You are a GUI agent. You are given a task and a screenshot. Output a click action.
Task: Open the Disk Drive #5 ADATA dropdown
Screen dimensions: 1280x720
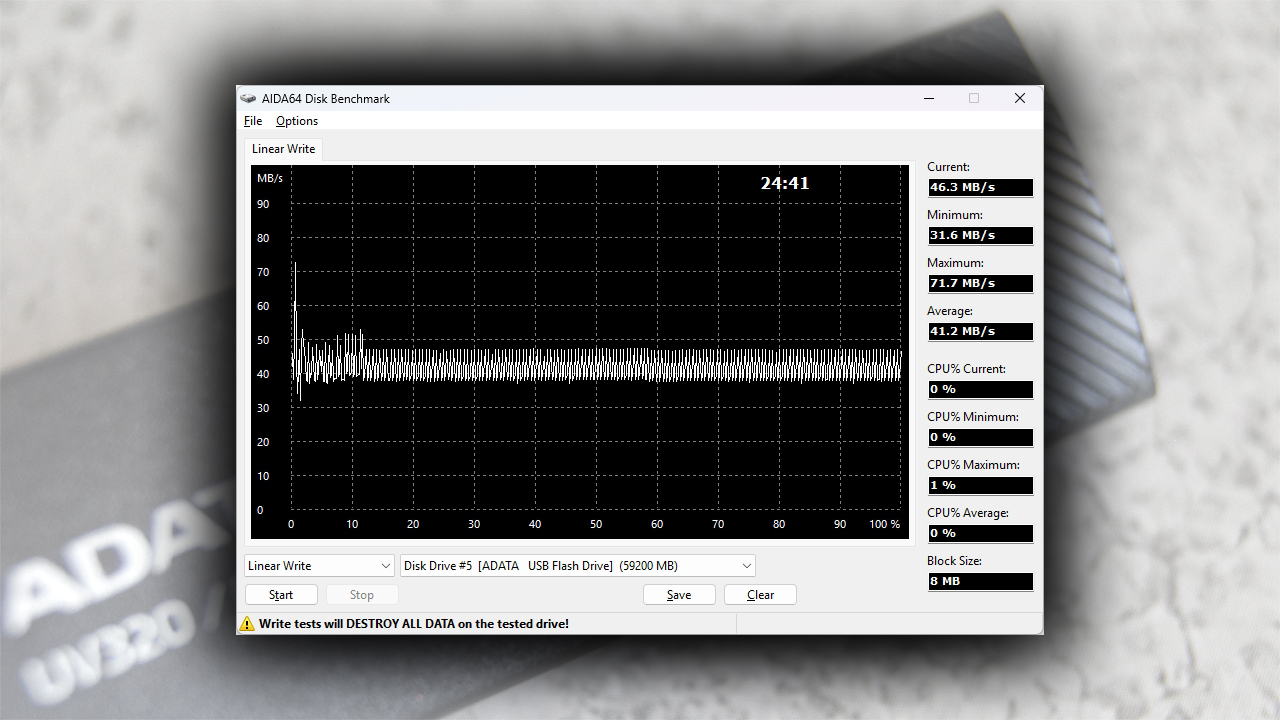[x=577, y=566]
